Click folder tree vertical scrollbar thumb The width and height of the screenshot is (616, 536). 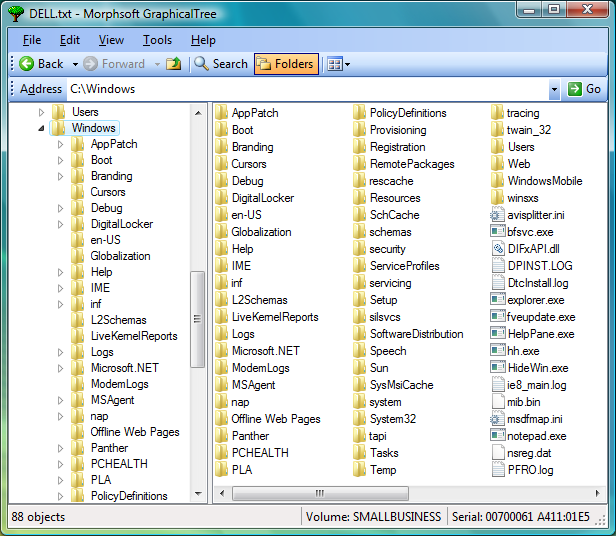click(x=198, y=319)
